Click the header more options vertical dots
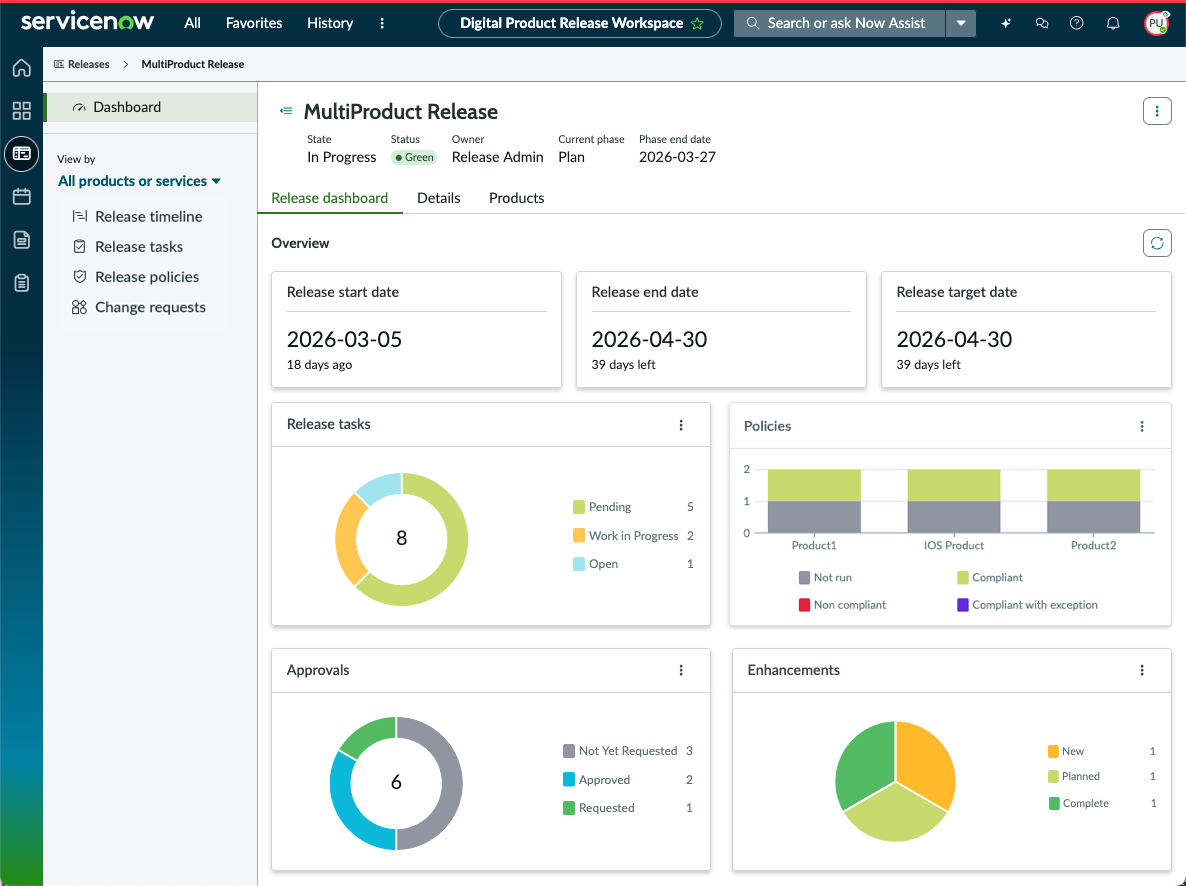Screen dimensions: 1186x886 click(382, 23)
